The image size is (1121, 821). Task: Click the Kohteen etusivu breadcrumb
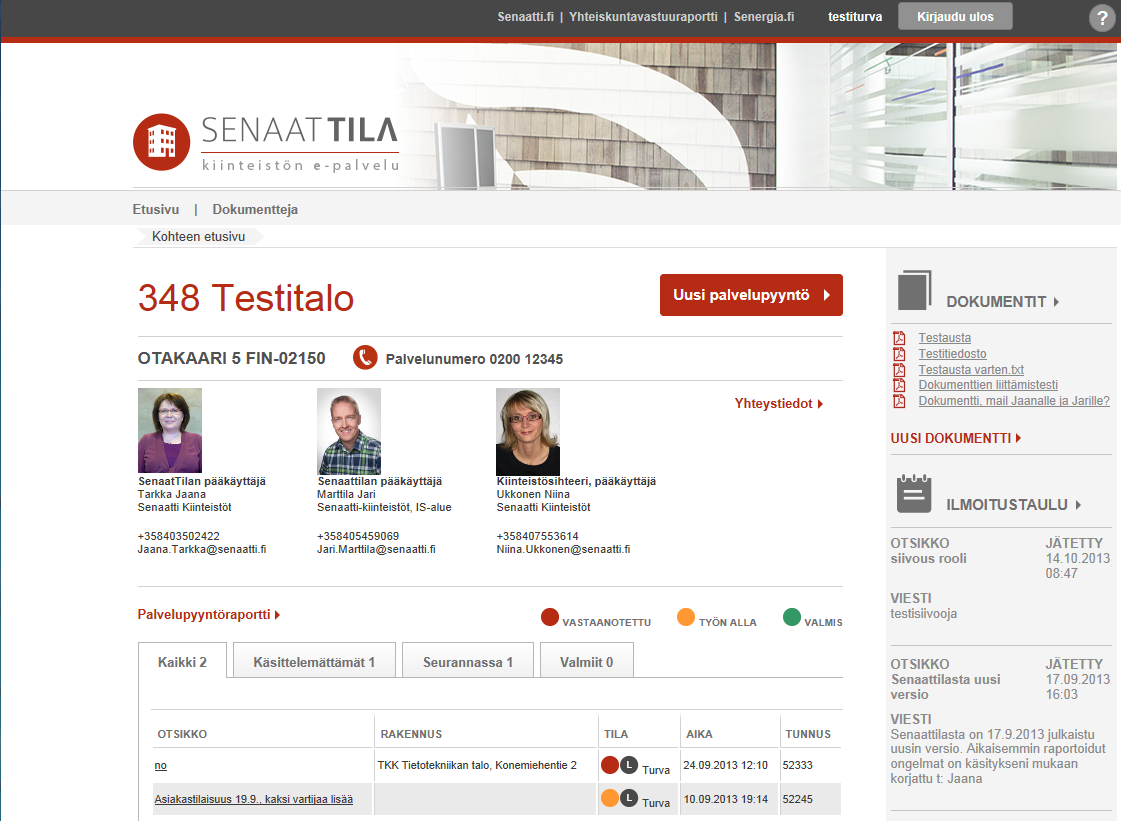[198, 237]
